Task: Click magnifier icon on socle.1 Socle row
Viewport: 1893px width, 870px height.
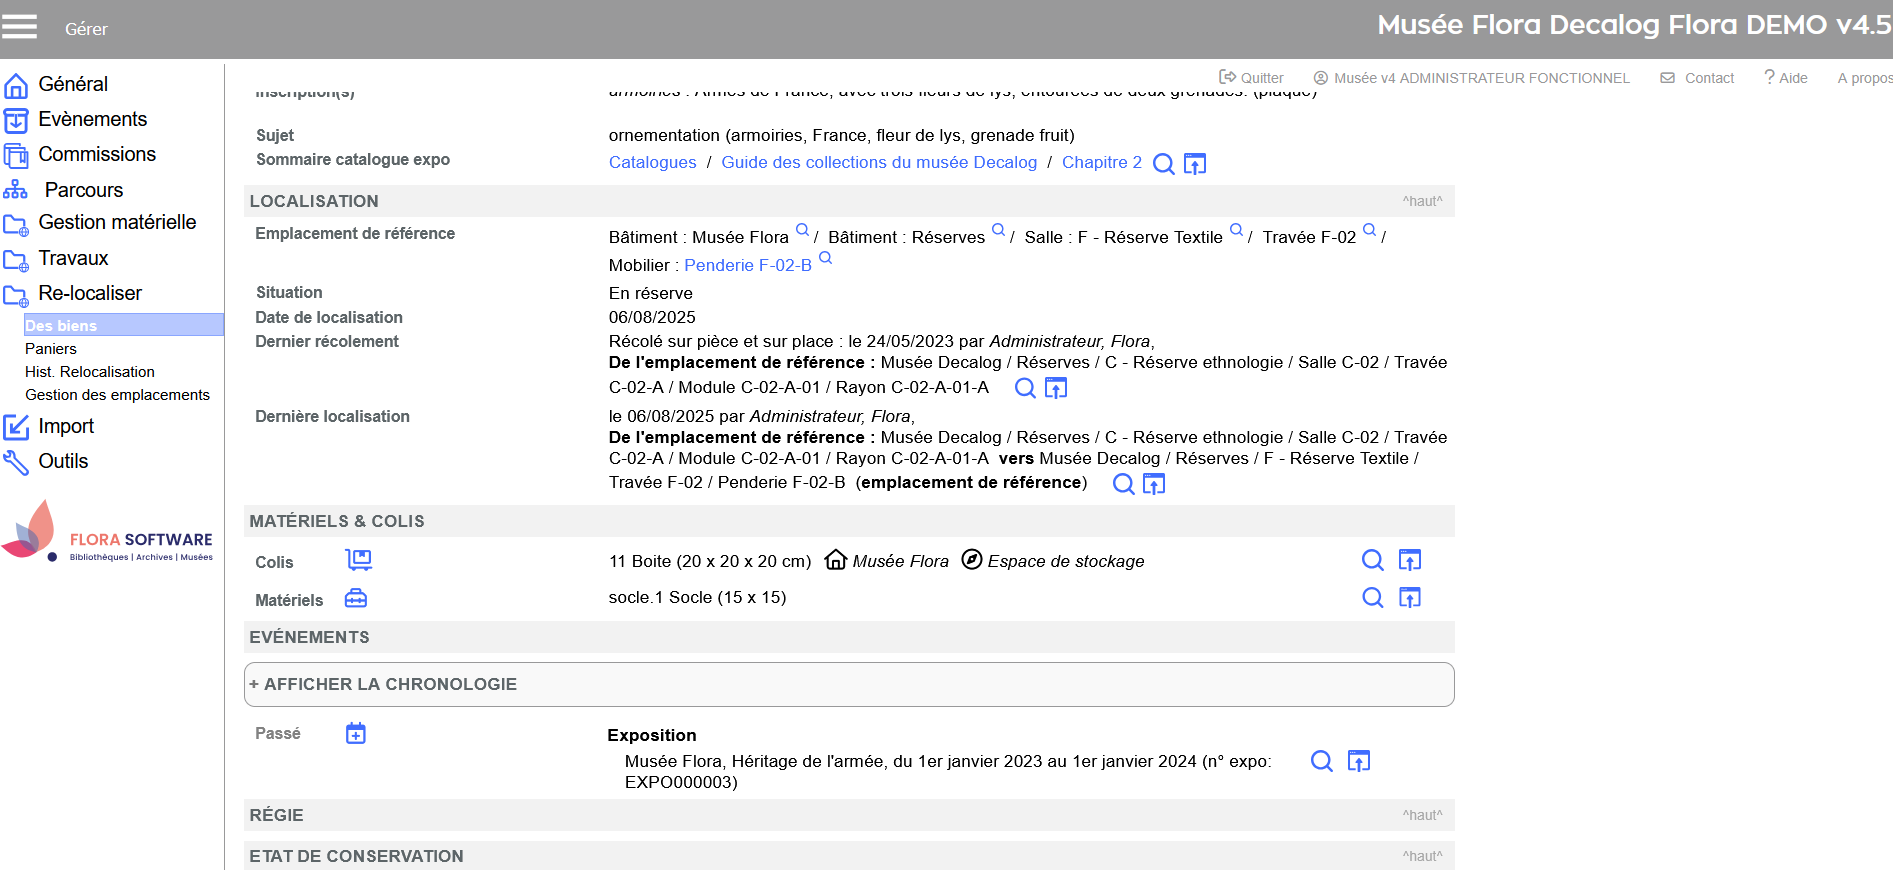Action: [1373, 598]
